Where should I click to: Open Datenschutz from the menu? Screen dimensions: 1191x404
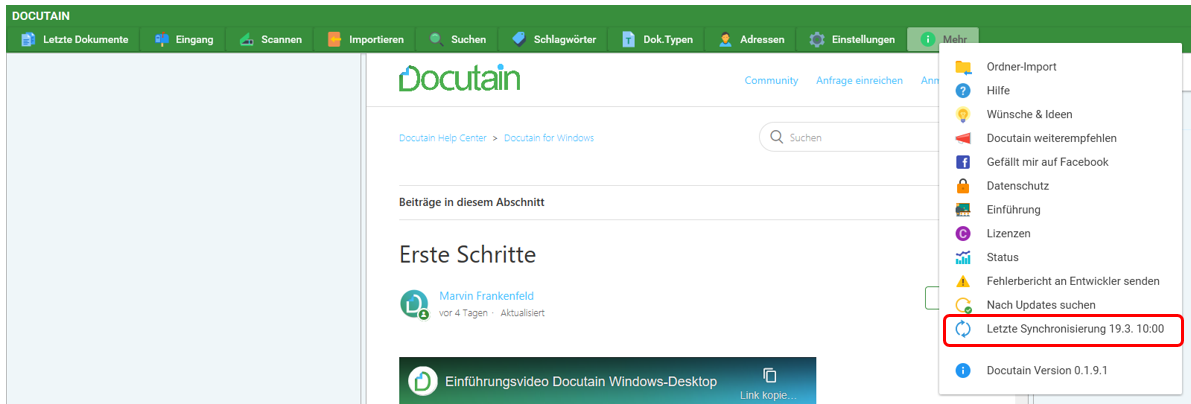click(x=1060, y=185)
